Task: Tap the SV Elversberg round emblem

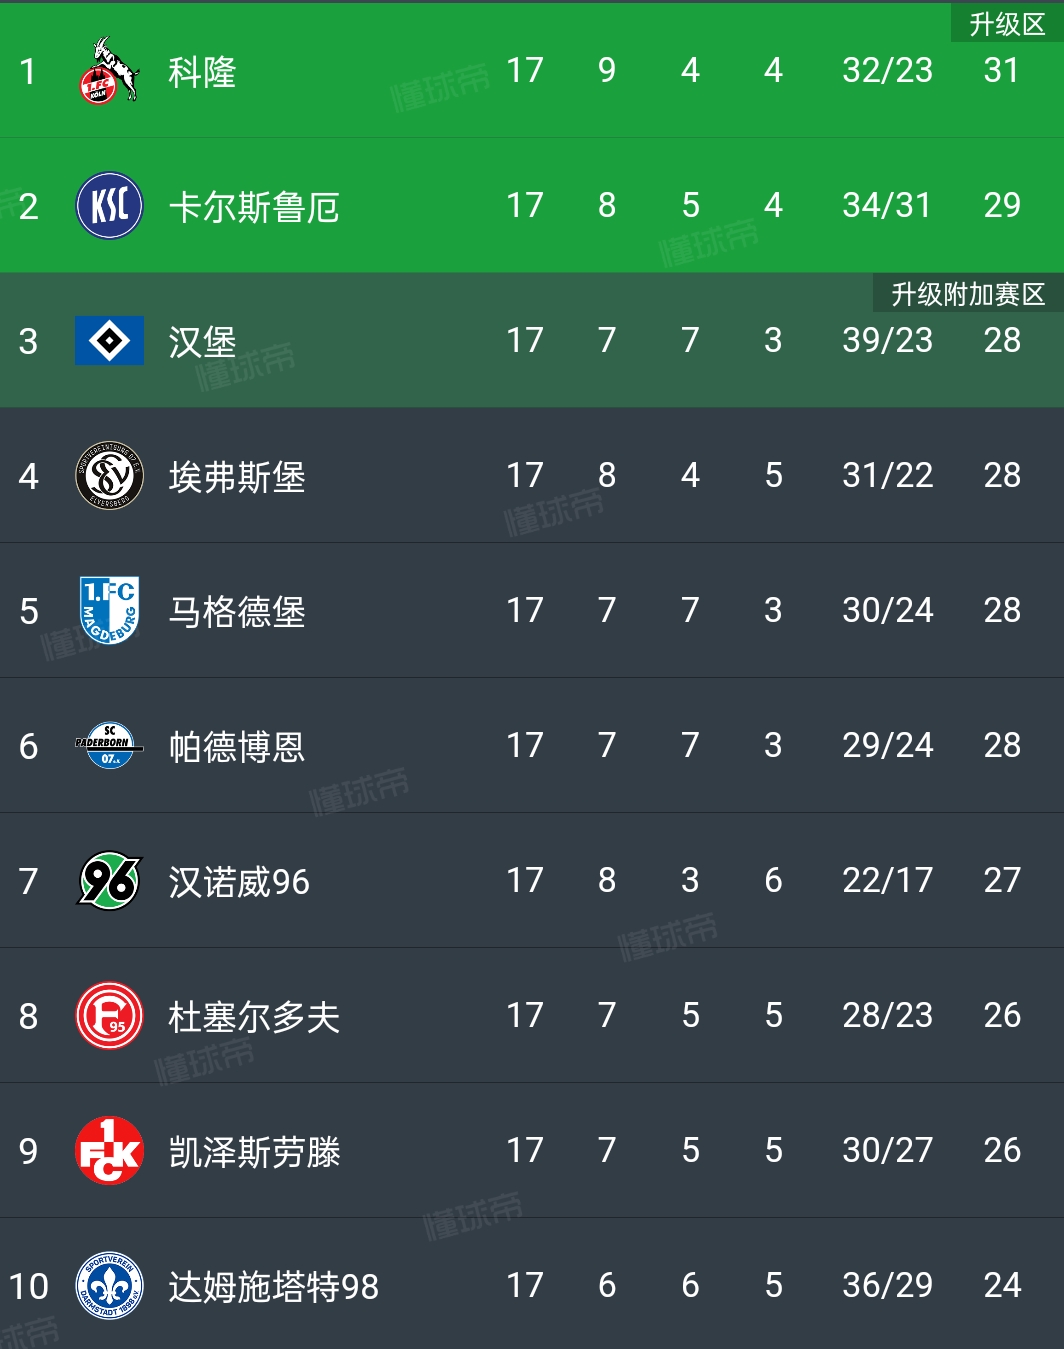Action: point(109,476)
